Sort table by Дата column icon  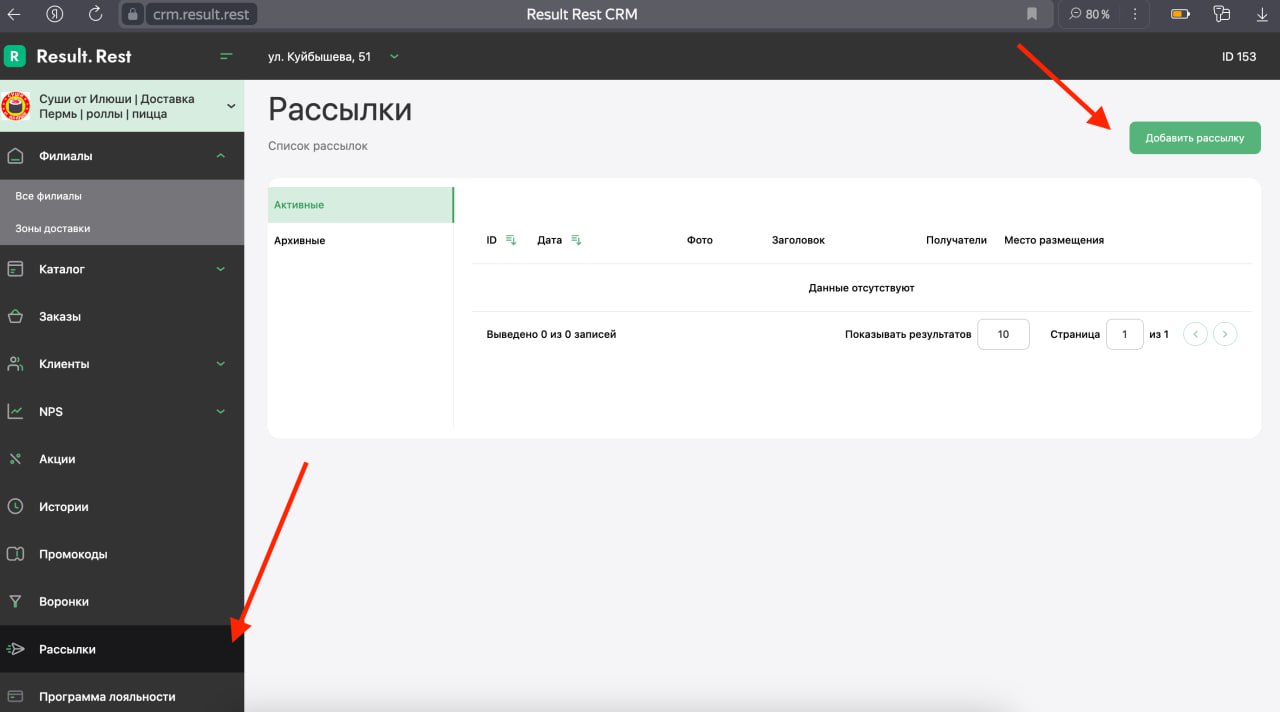[576, 240]
